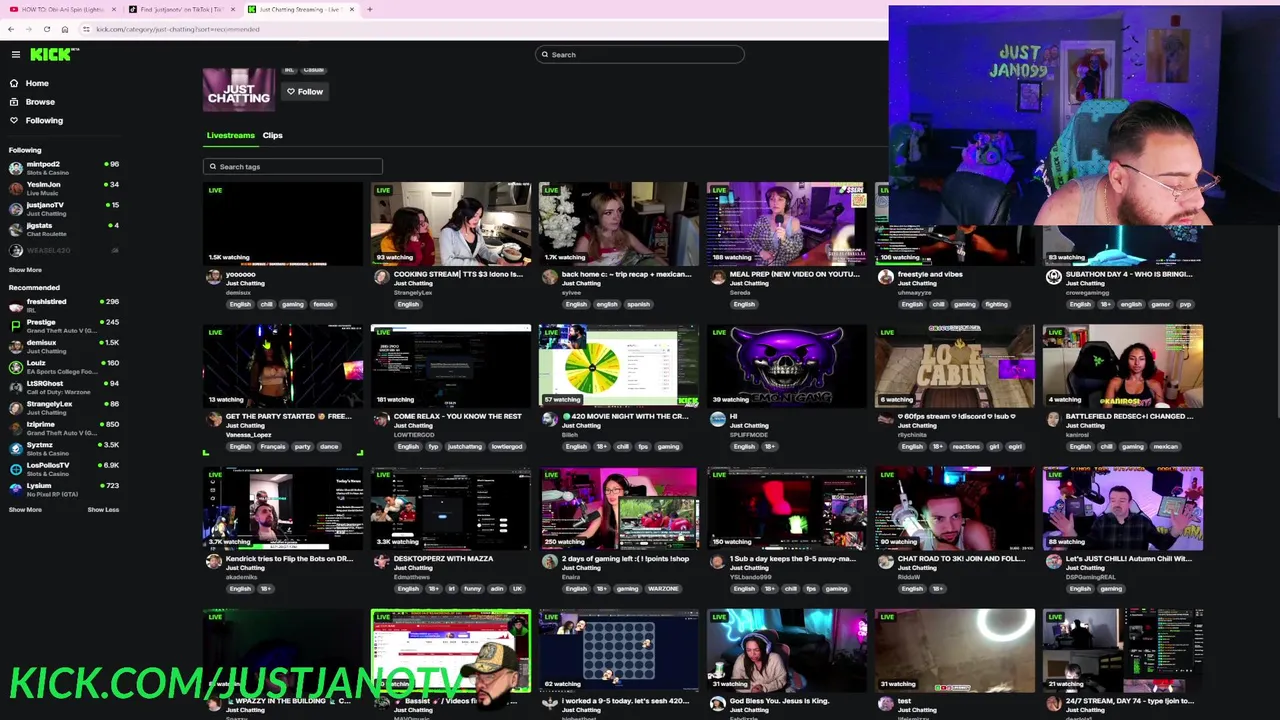Image resolution: width=1280 pixels, height=720 pixels.
Task: Click Louiz avatar in Recommended list
Action: point(15,366)
